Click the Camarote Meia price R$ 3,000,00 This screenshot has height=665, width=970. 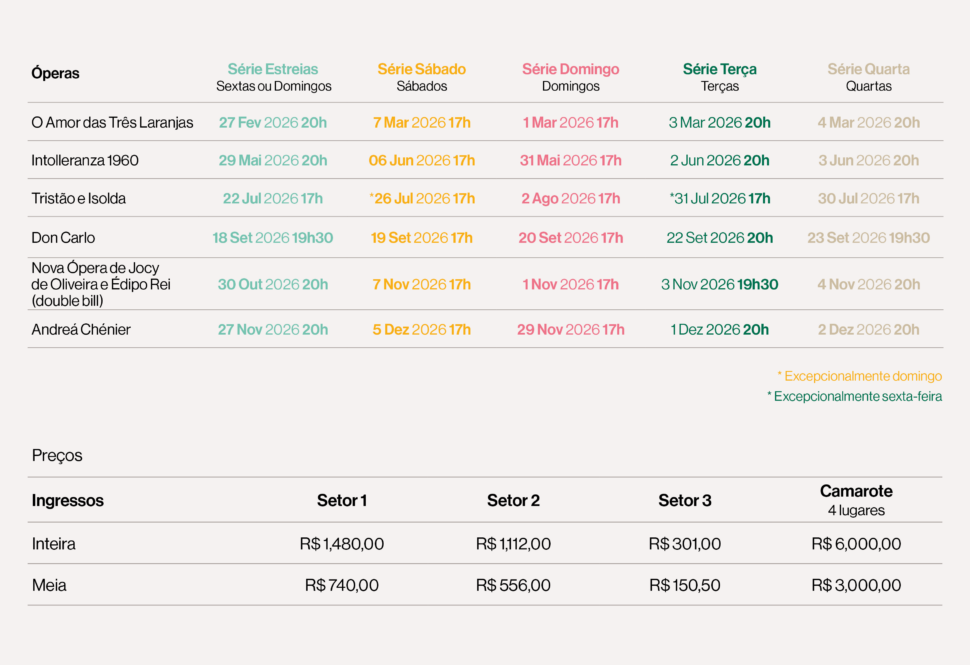click(x=855, y=585)
